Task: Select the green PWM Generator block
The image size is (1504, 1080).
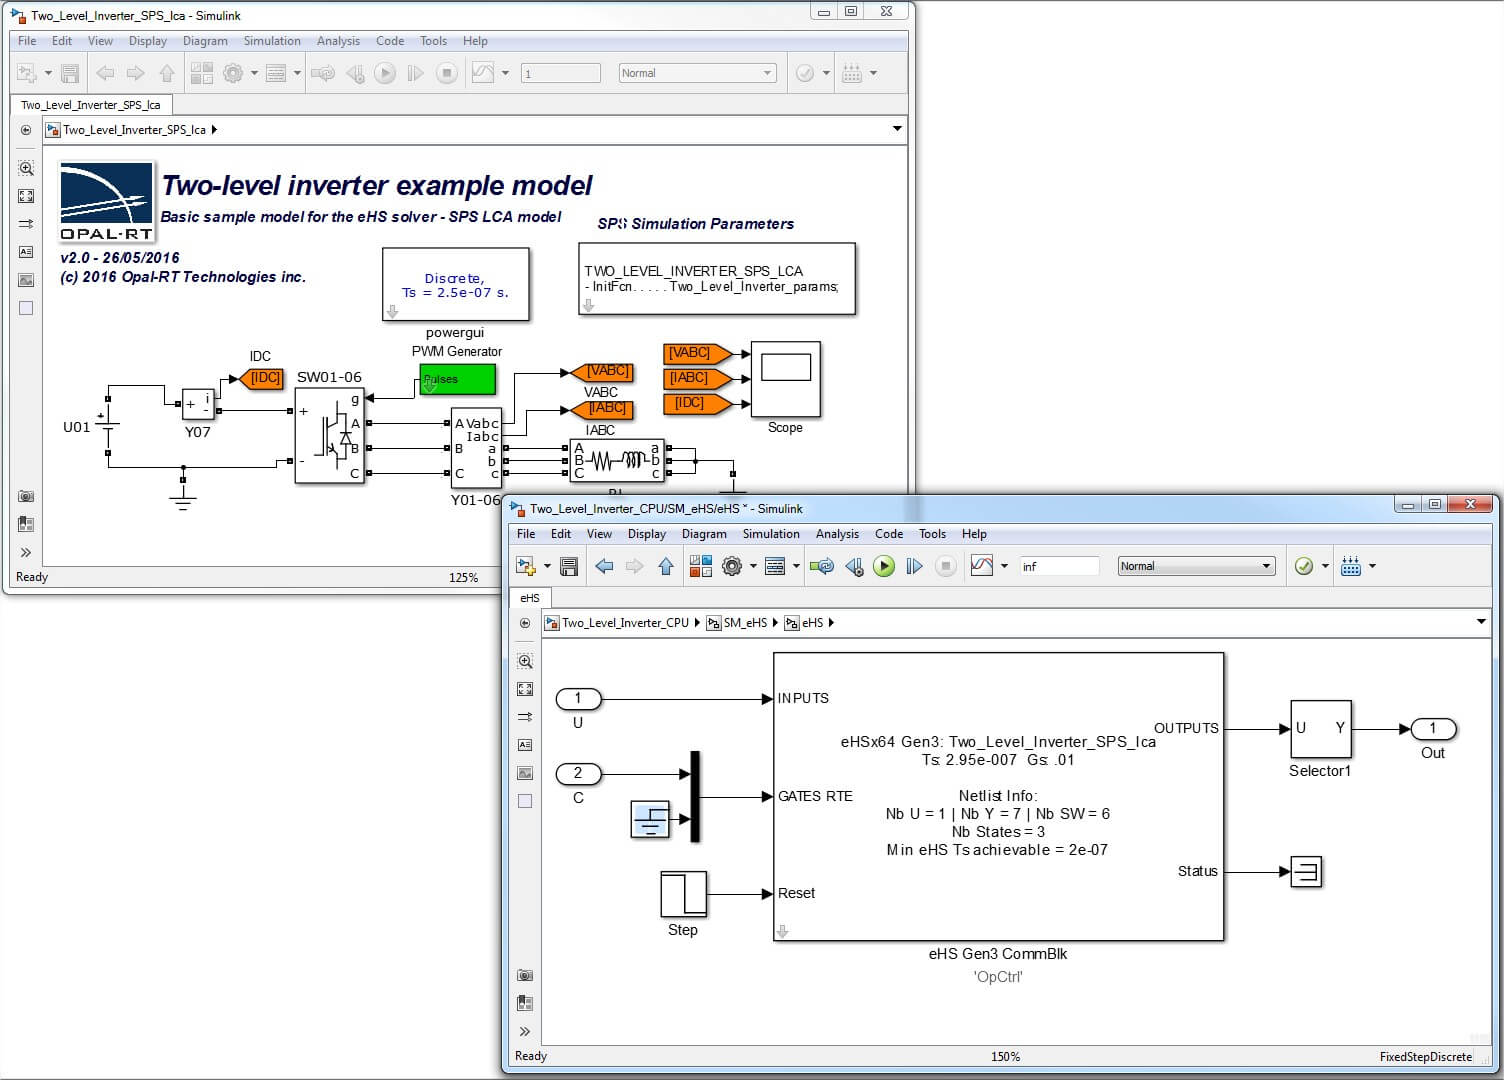Action: pyautogui.click(x=457, y=379)
